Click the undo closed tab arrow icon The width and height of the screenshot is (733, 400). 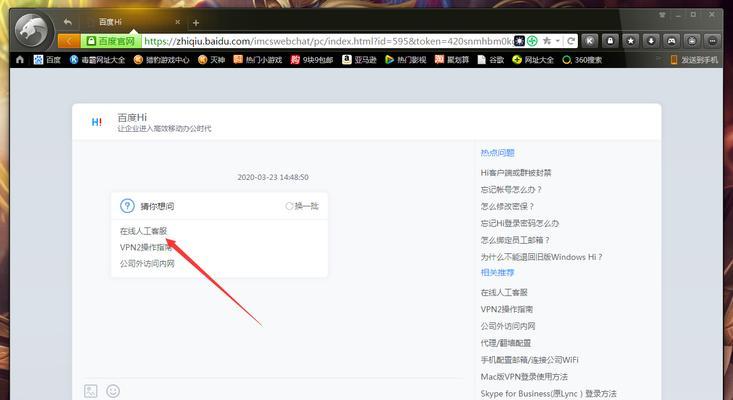68,22
